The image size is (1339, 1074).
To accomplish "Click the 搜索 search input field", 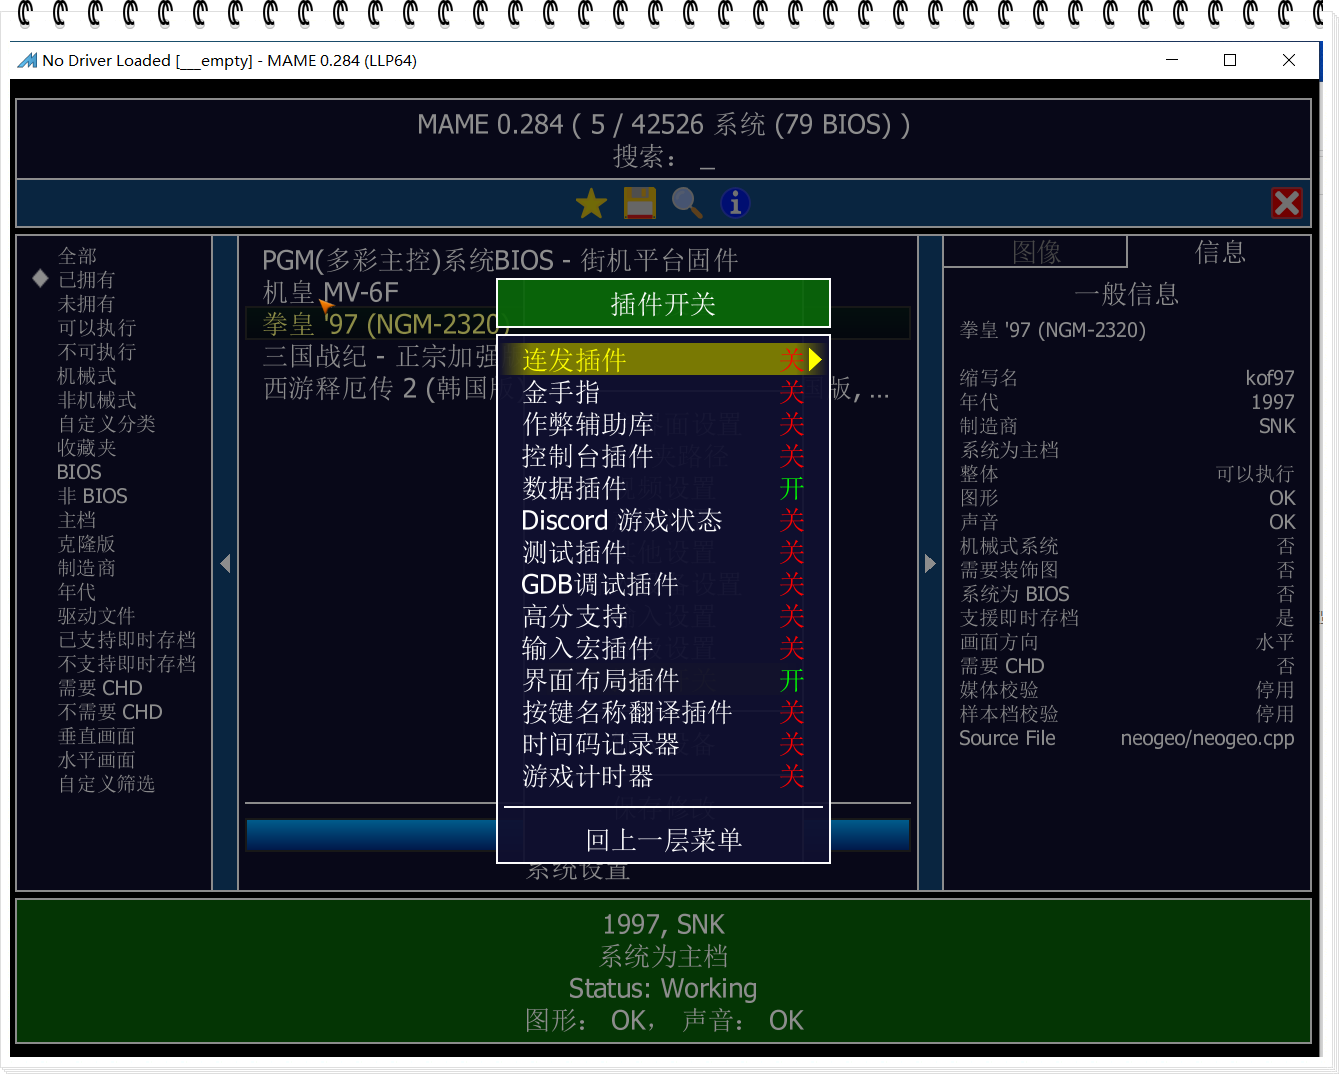I will [x=706, y=158].
